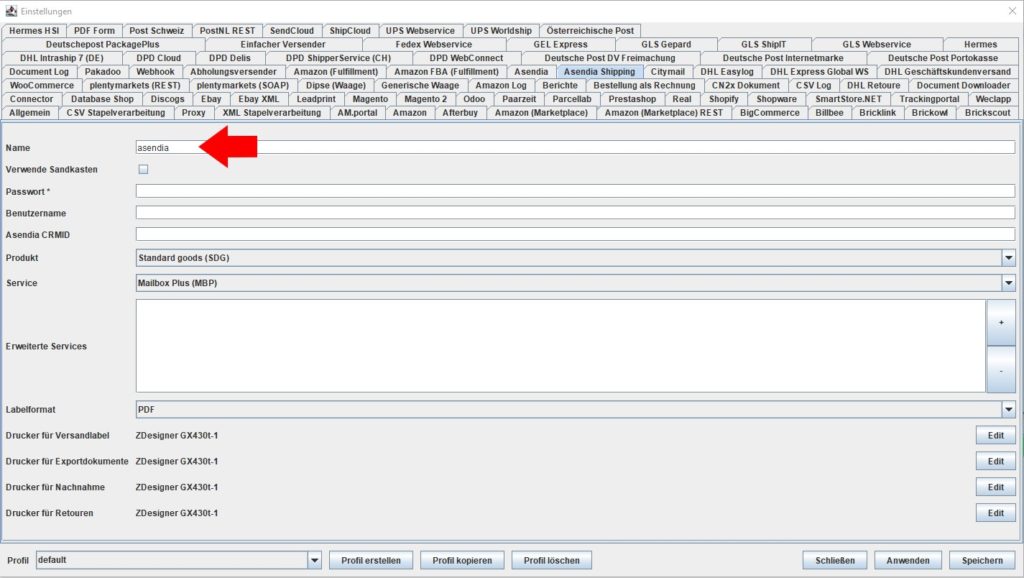The image size is (1024, 578).
Task: Open the Hermes HSI tab
Action: tap(34, 31)
